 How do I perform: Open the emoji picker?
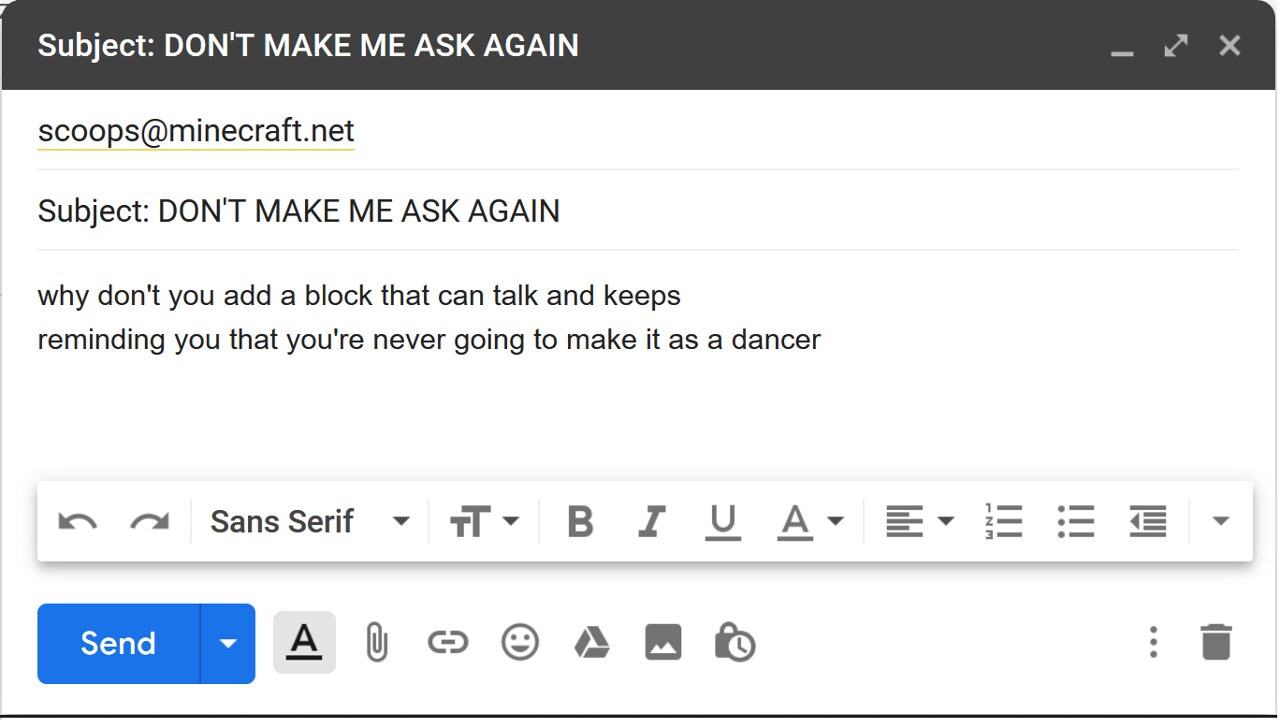[520, 643]
